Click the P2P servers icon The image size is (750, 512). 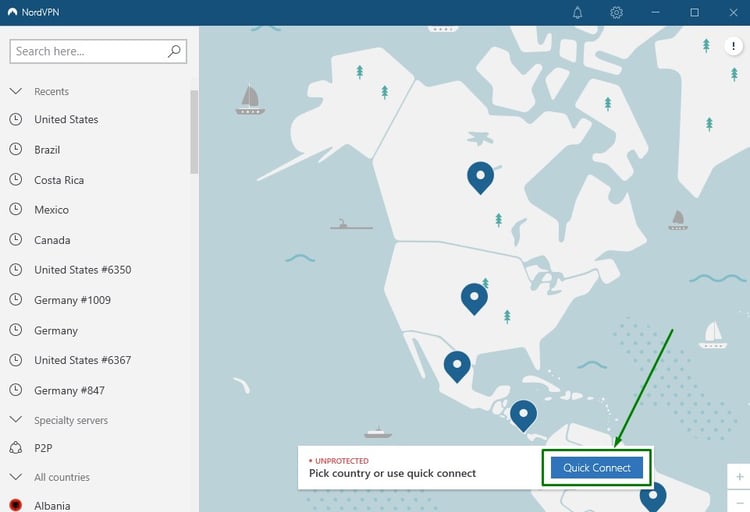(x=16, y=448)
